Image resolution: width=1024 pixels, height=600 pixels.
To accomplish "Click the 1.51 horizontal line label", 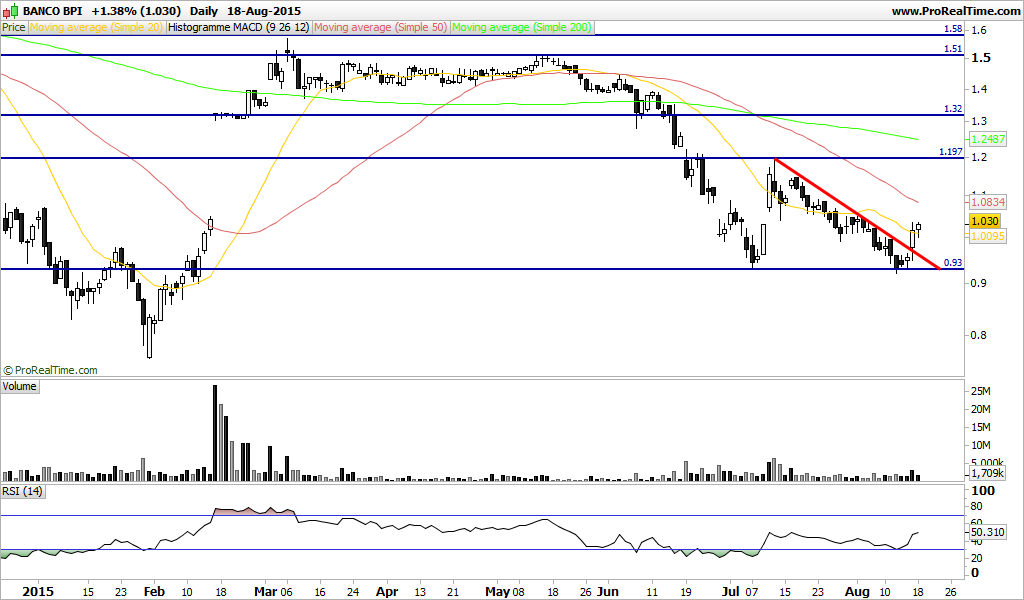I will (953, 49).
